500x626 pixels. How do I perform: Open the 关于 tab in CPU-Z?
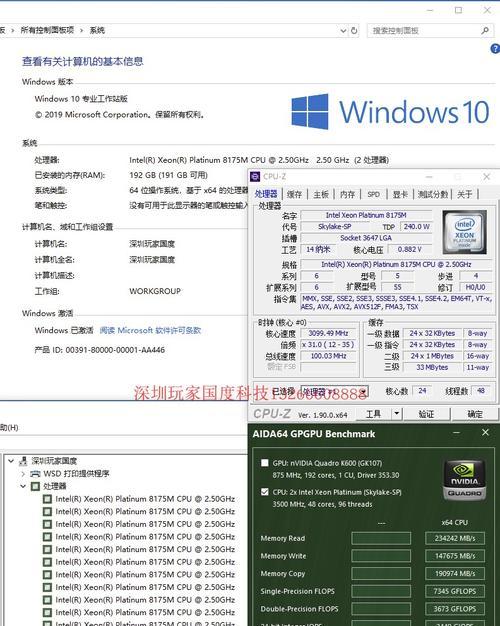click(464, 194)
